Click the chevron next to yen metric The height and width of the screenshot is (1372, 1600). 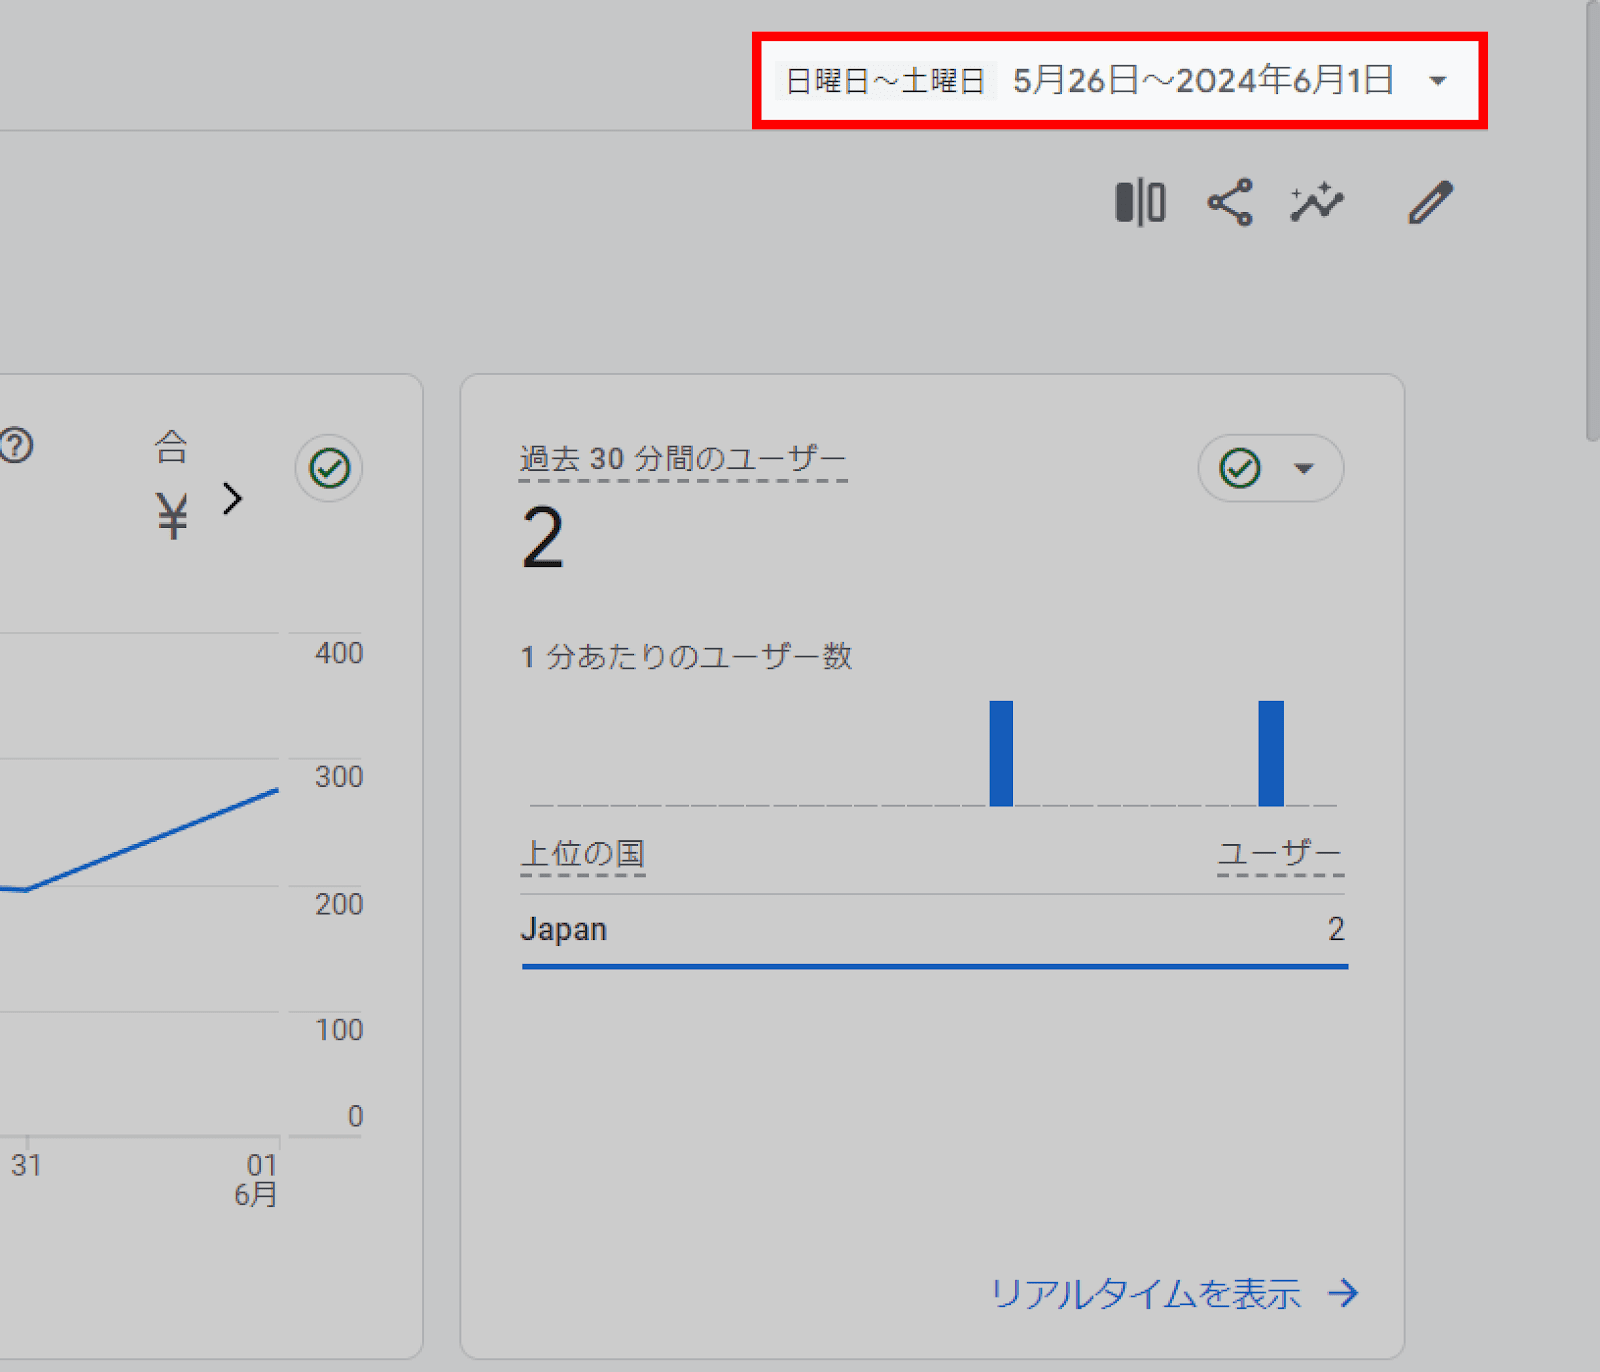point(233,499)
